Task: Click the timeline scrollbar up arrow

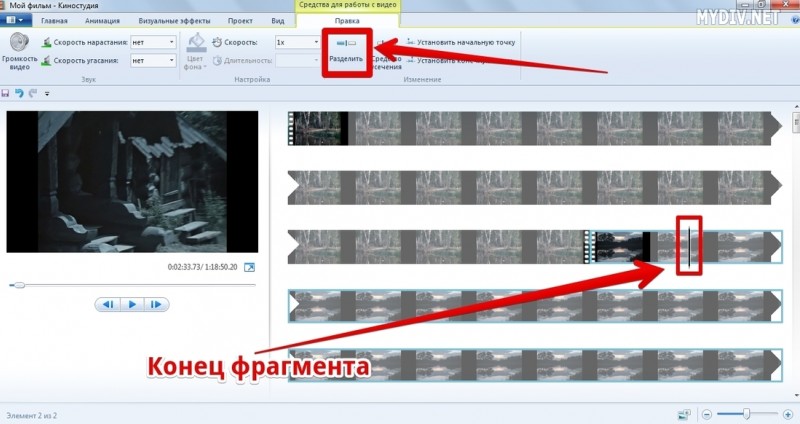Action: pyautogui.click(x=796, y=107)
